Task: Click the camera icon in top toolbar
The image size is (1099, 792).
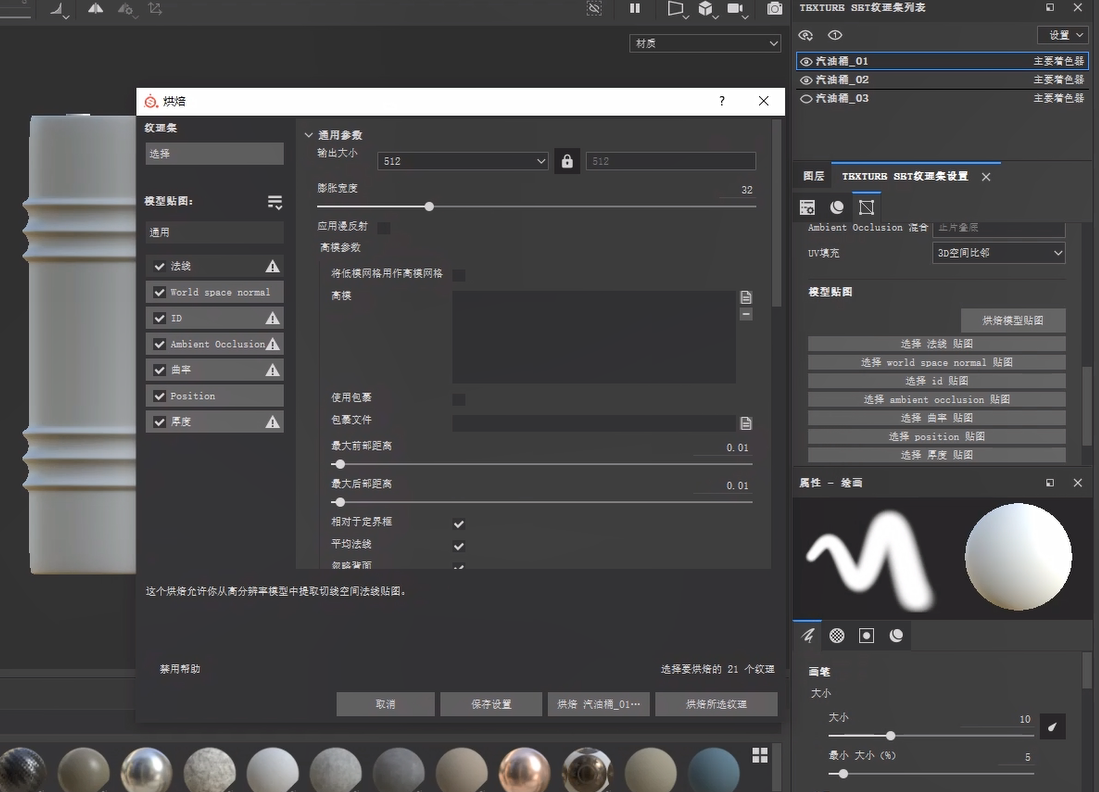Action: [x=774, y=9]
